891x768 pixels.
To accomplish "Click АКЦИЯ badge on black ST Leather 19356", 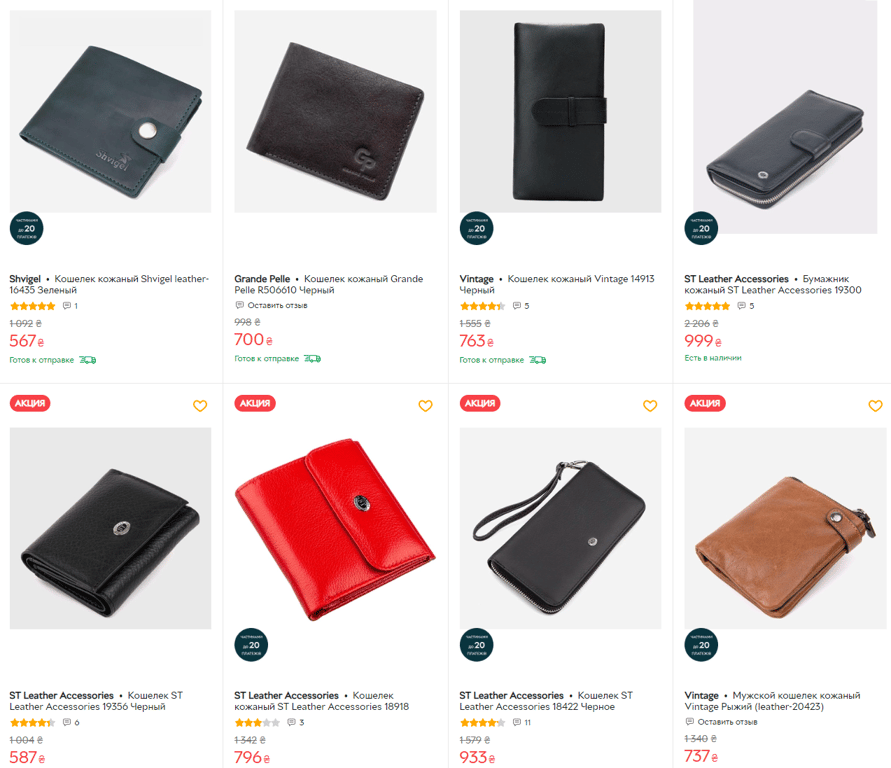I will (30, 403).
